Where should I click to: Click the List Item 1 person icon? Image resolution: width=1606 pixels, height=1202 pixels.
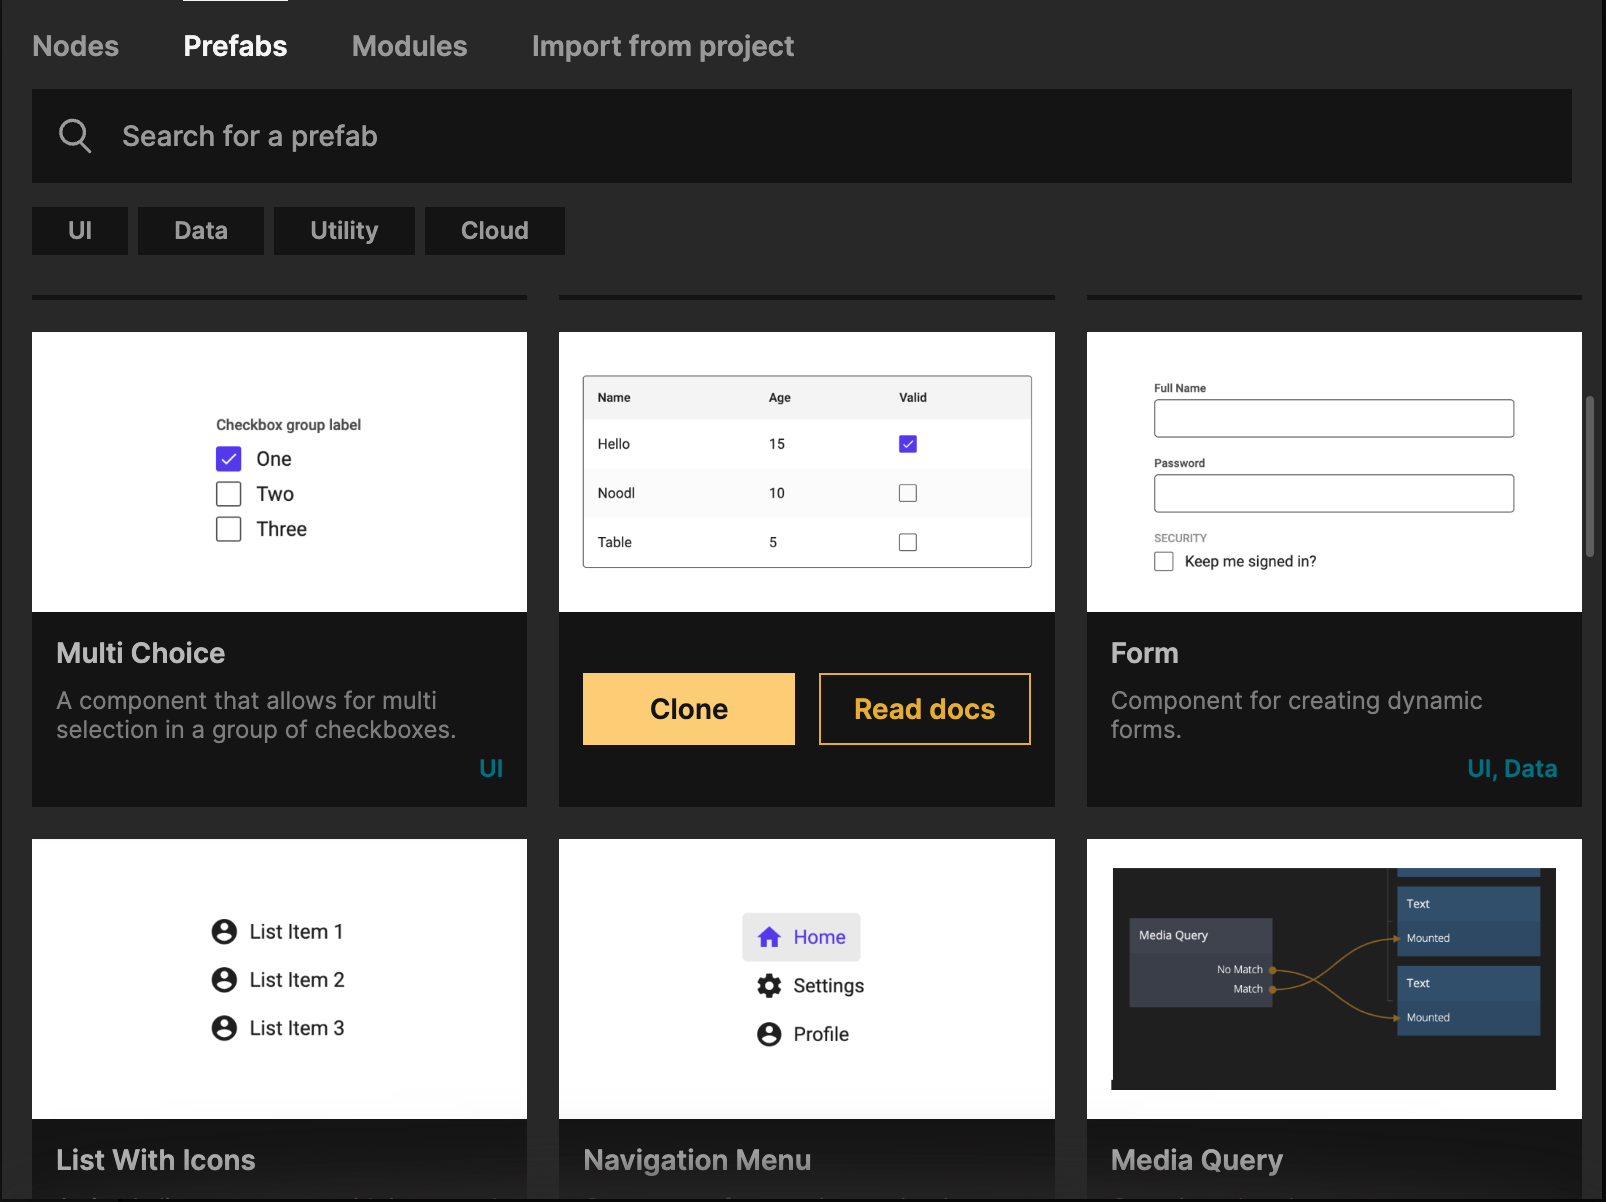tap(224, 932)
